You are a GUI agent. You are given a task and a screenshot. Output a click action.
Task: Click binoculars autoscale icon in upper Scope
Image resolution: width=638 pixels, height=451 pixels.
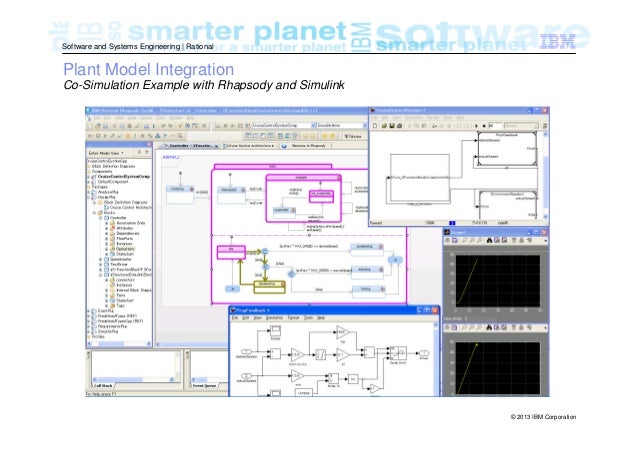pos(489,241)
